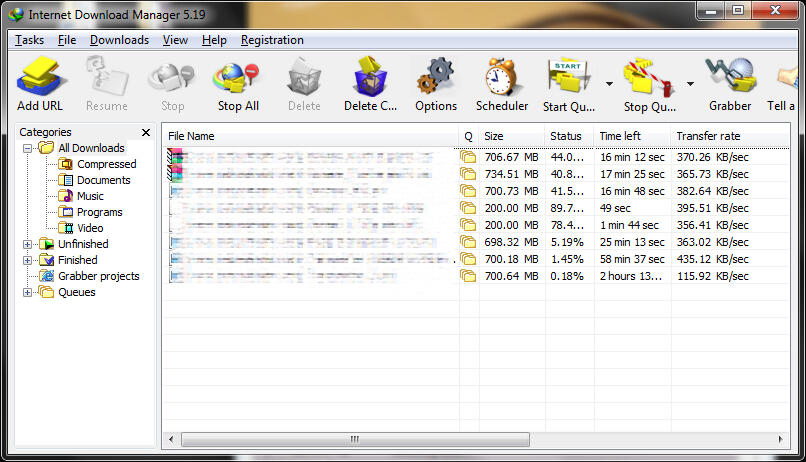
Task: Click the 395.51 KB/sec transfer rate cell
Action: (x=712, y=208)
